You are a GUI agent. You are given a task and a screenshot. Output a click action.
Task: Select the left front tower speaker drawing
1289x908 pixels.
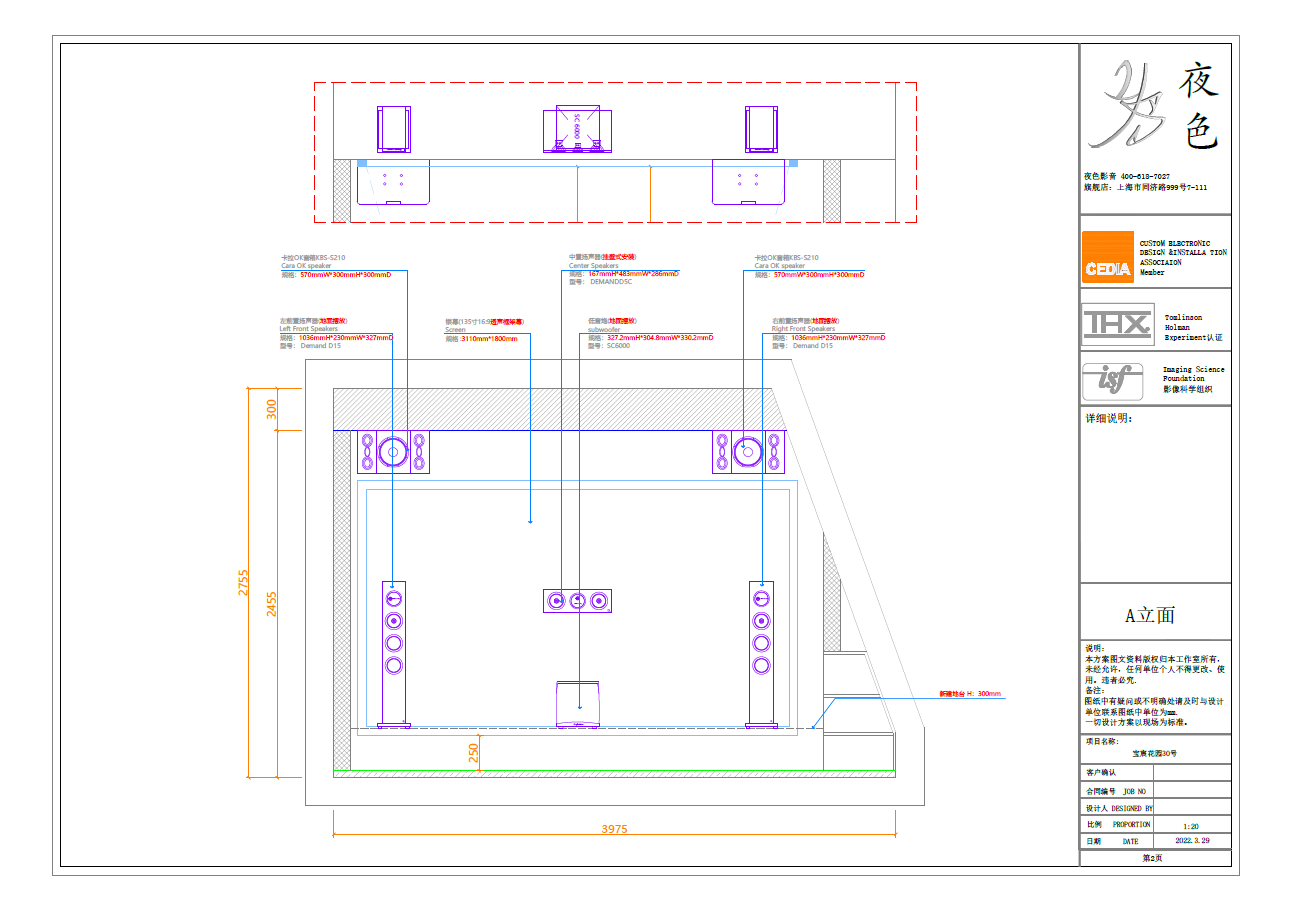(394, 653)
